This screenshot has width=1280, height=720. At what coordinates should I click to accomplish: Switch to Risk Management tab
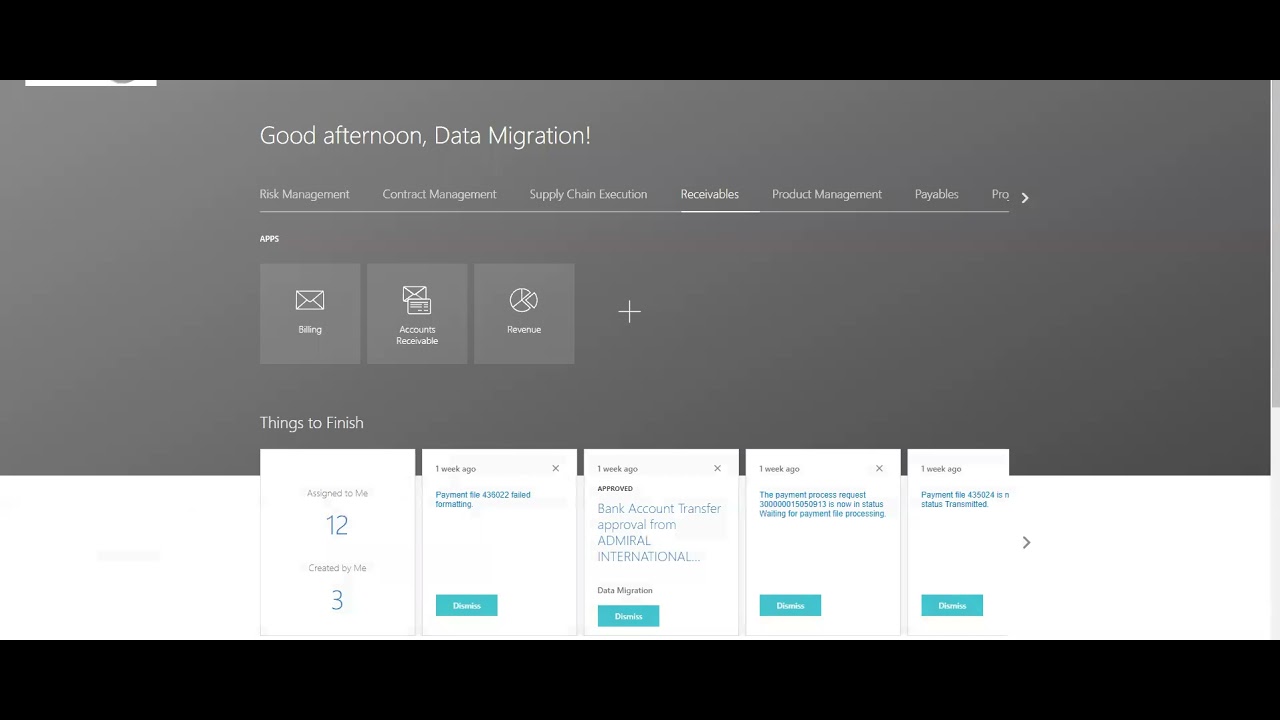click(x=304, y=194)
